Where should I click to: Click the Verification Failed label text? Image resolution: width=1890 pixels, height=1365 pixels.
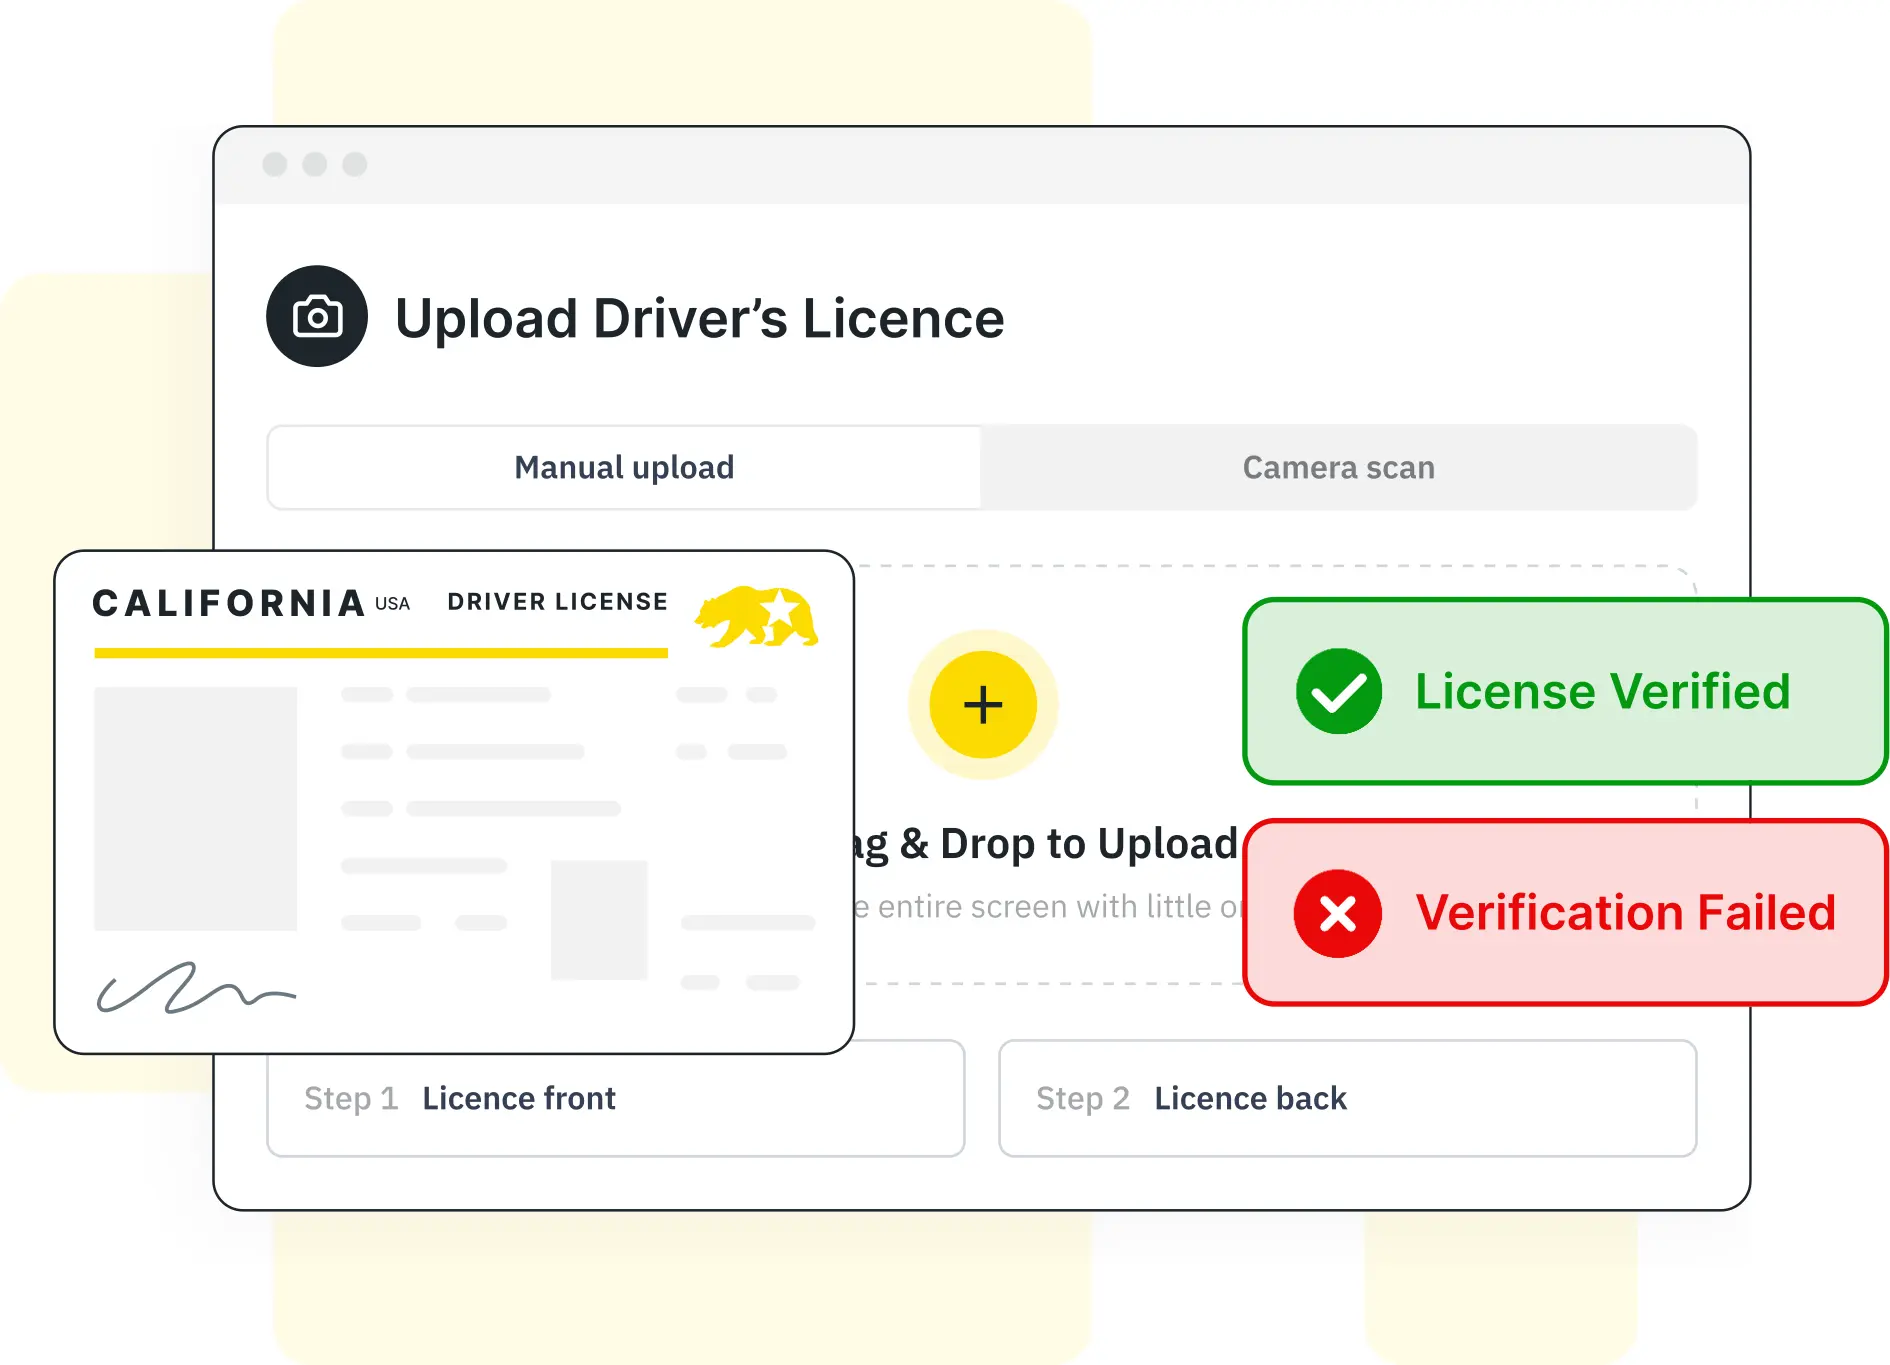[x=1625, y=913]
